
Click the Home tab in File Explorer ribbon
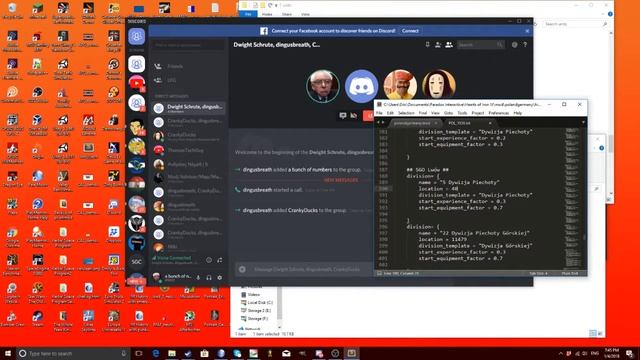click(x=267, y=14)
